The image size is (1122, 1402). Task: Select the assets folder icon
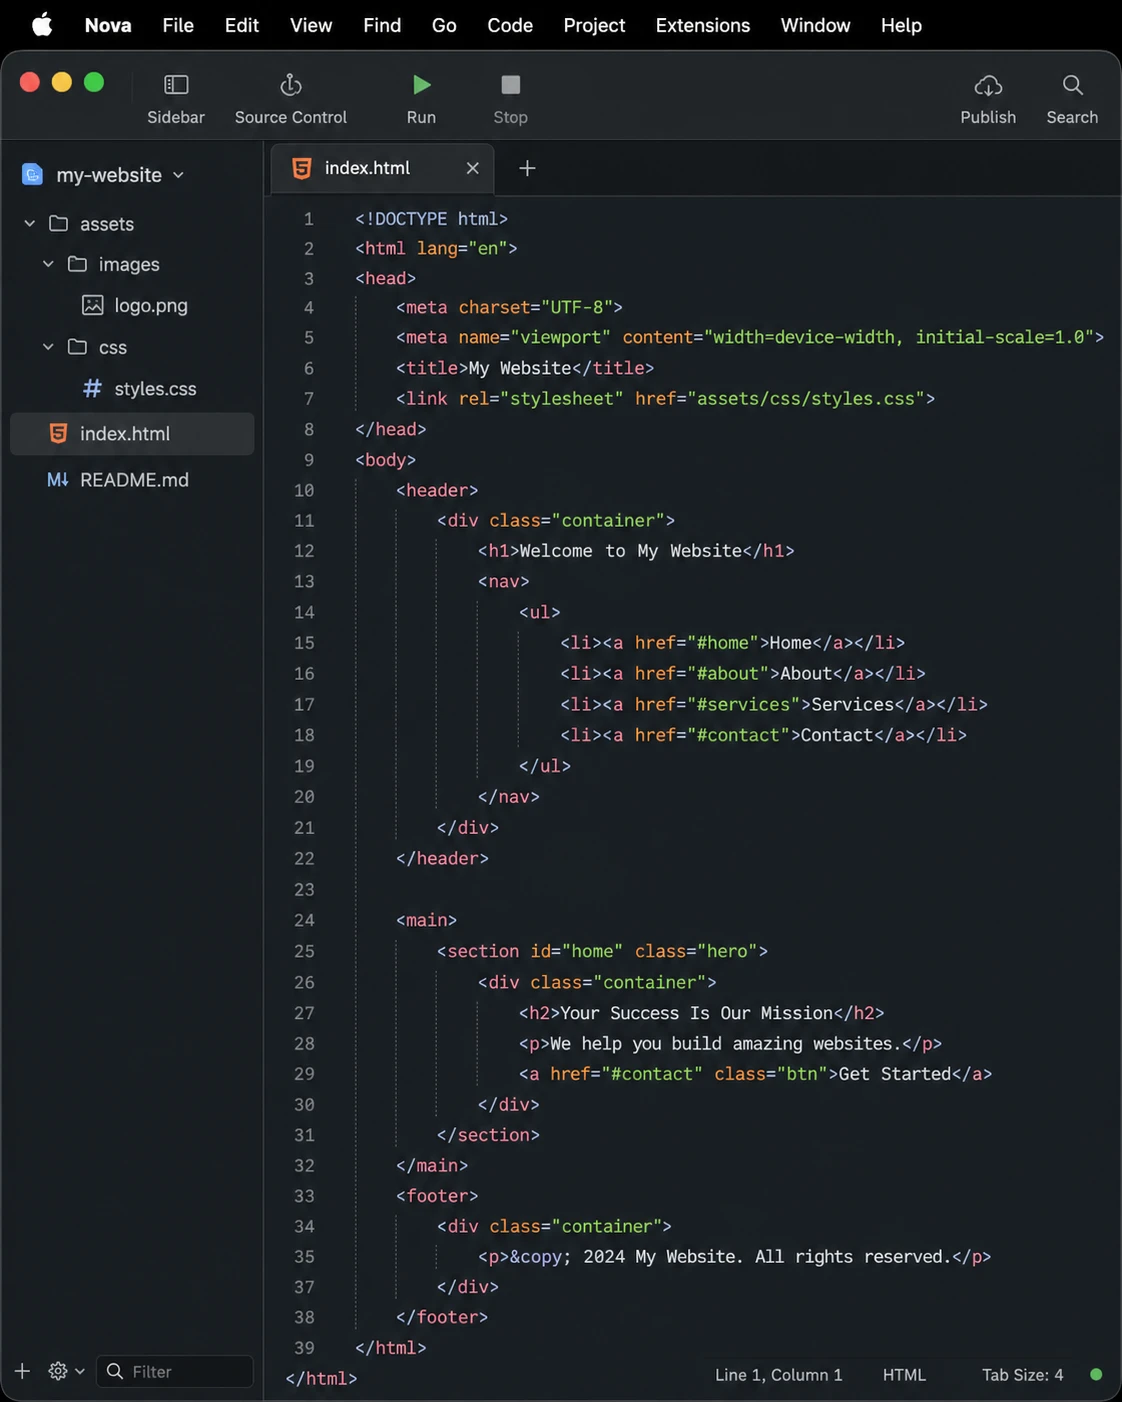pos(59,224)
